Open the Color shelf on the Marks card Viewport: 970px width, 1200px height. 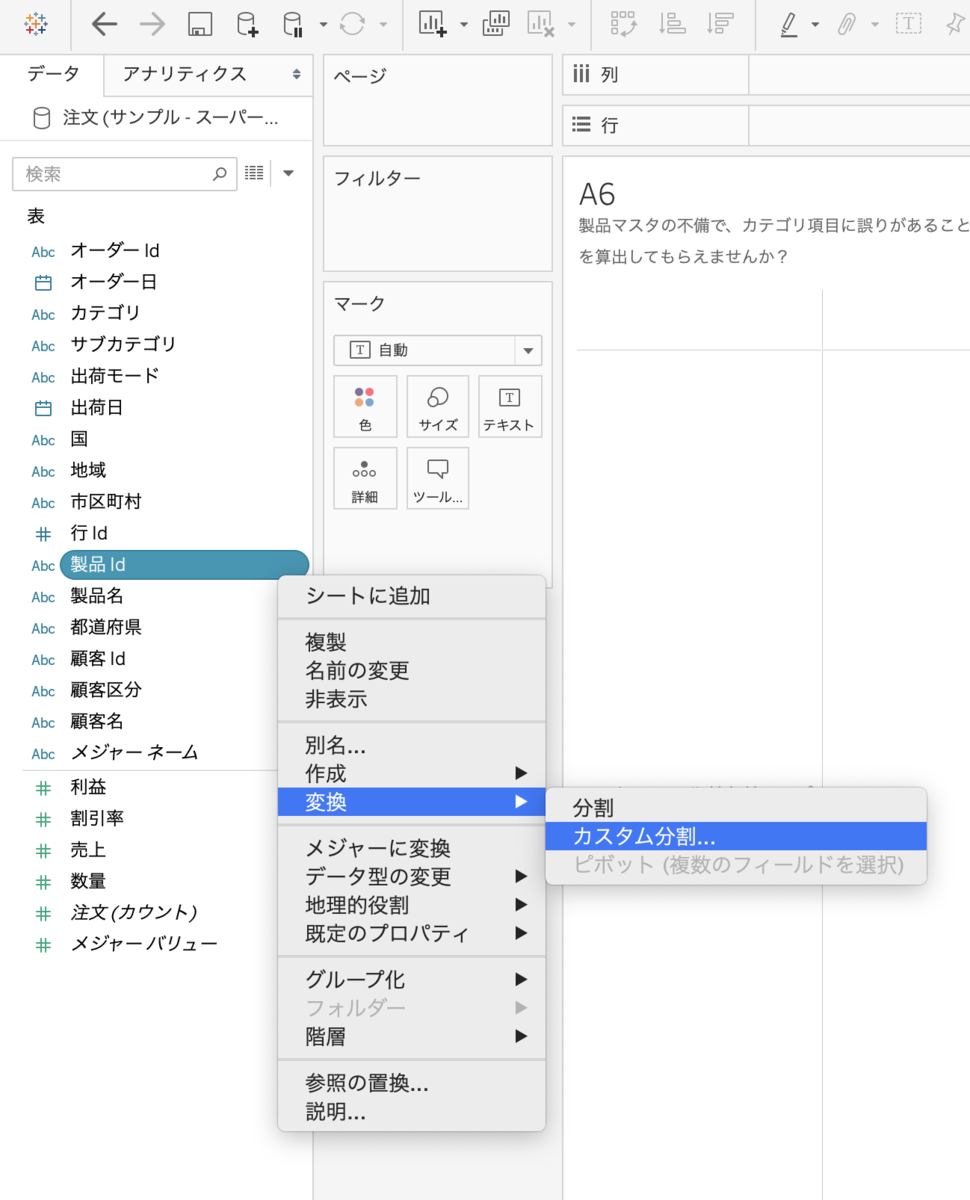tap(364, 406)
